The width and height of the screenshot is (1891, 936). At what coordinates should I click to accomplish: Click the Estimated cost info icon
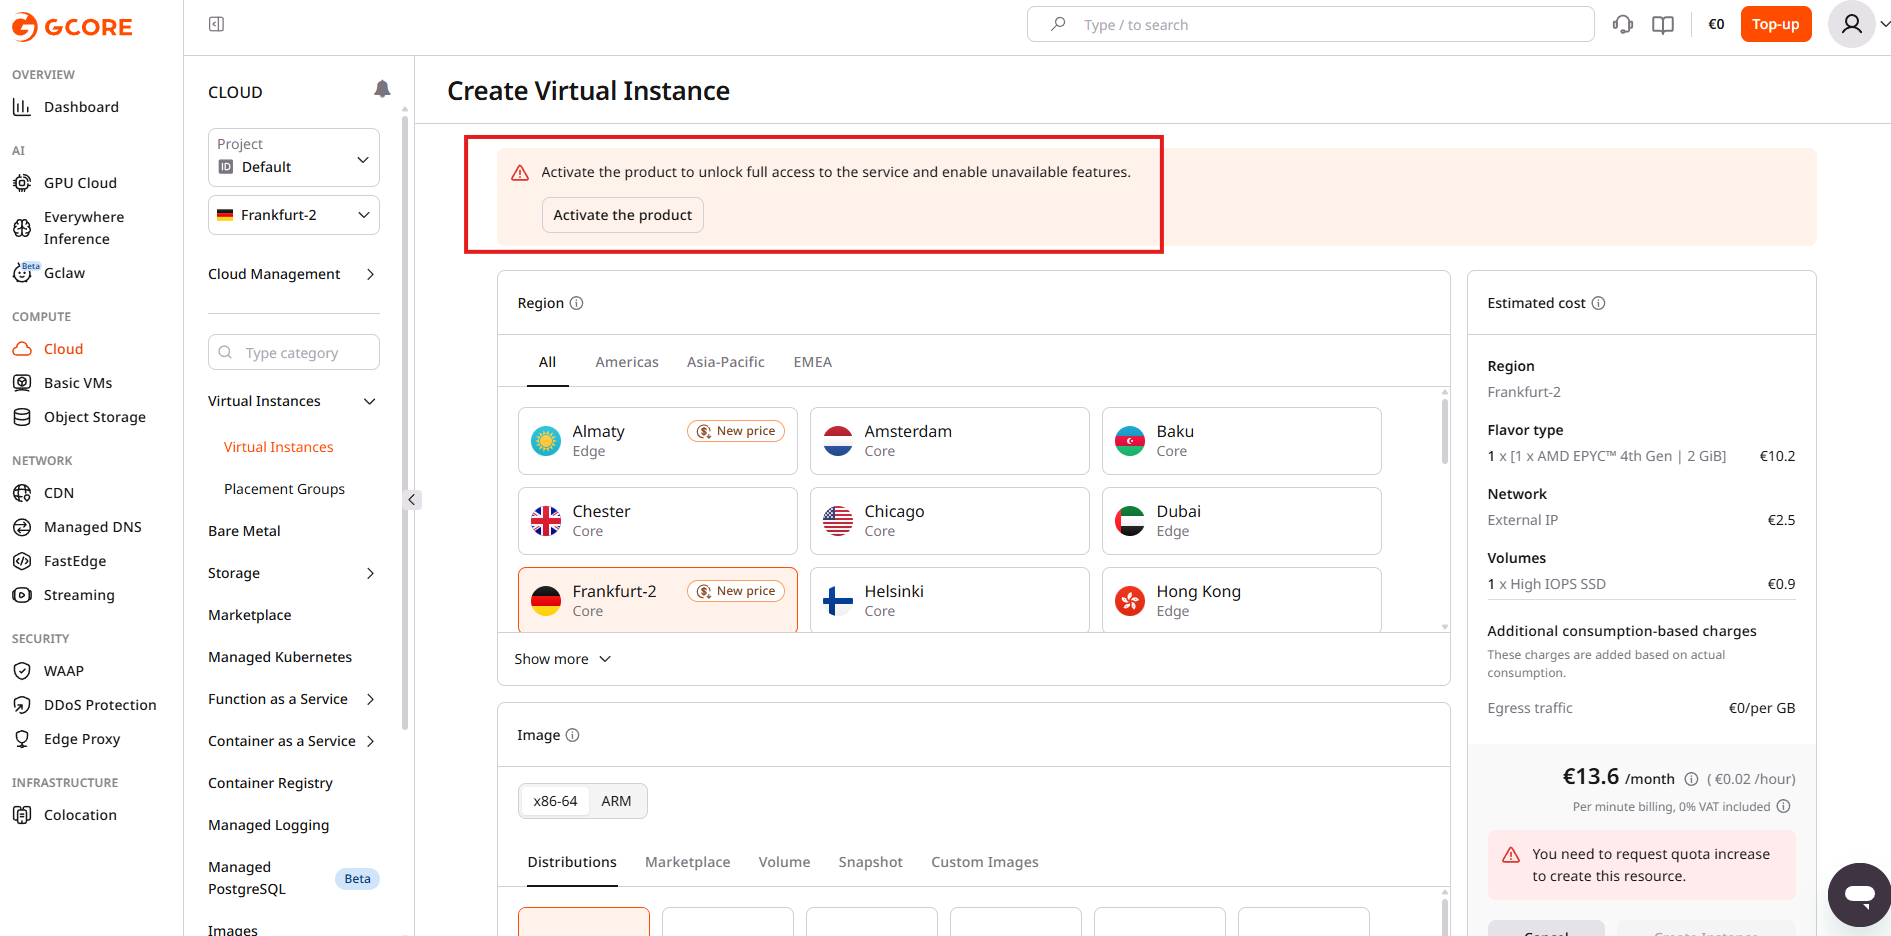[x=1598, y=303]
